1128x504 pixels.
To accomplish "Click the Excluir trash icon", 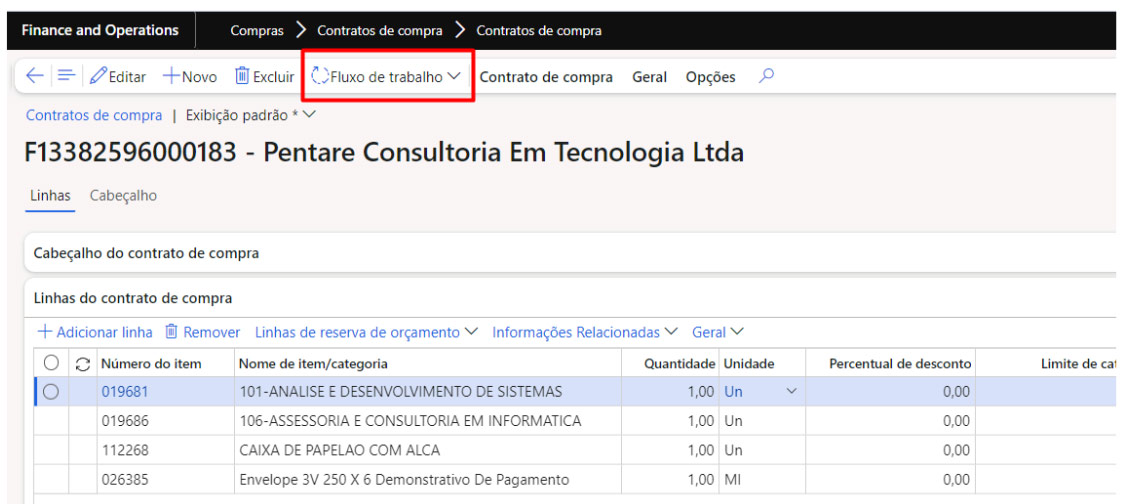I will point(242,77).
